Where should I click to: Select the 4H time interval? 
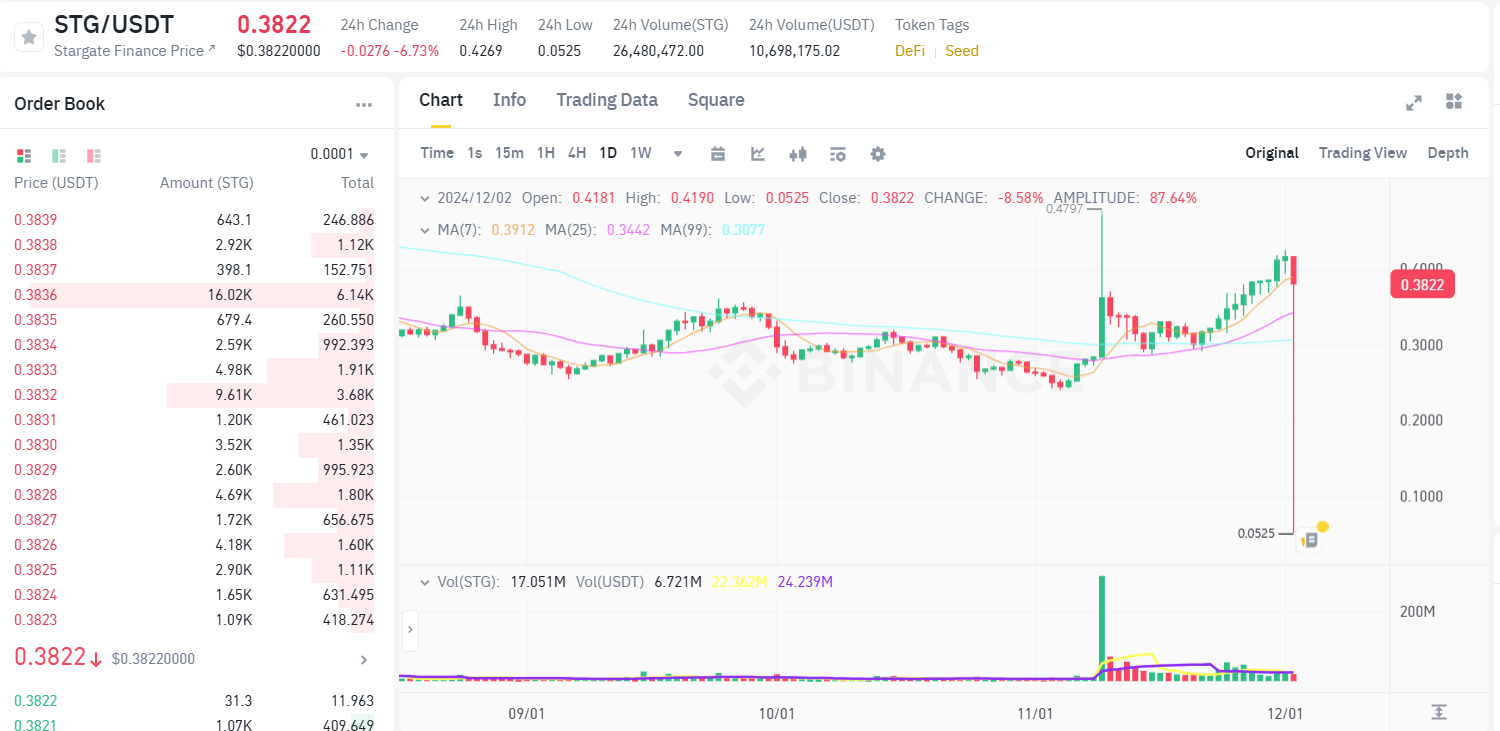point(577,153)
